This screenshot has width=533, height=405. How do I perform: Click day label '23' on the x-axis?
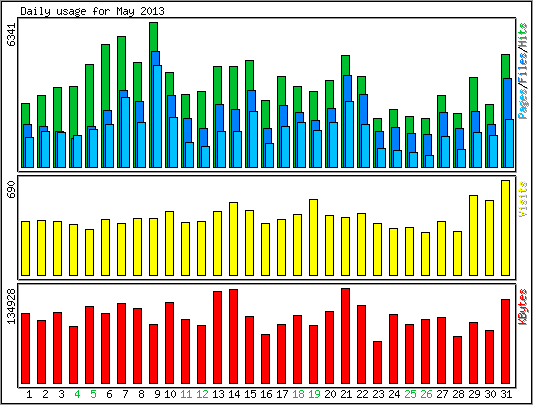pyautogui.click(x=378, y=394)
